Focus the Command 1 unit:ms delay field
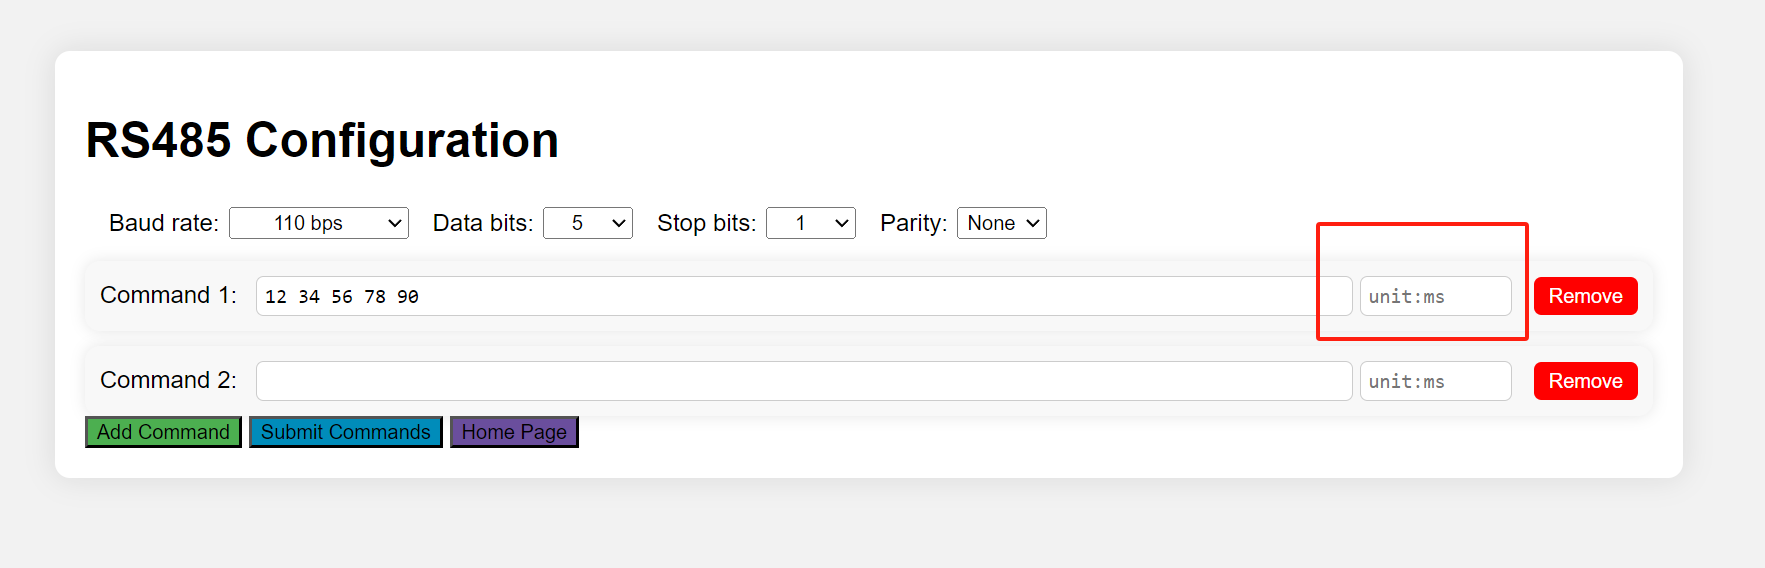This screenshot has width=1765, height=568. tap(1435, 296)
